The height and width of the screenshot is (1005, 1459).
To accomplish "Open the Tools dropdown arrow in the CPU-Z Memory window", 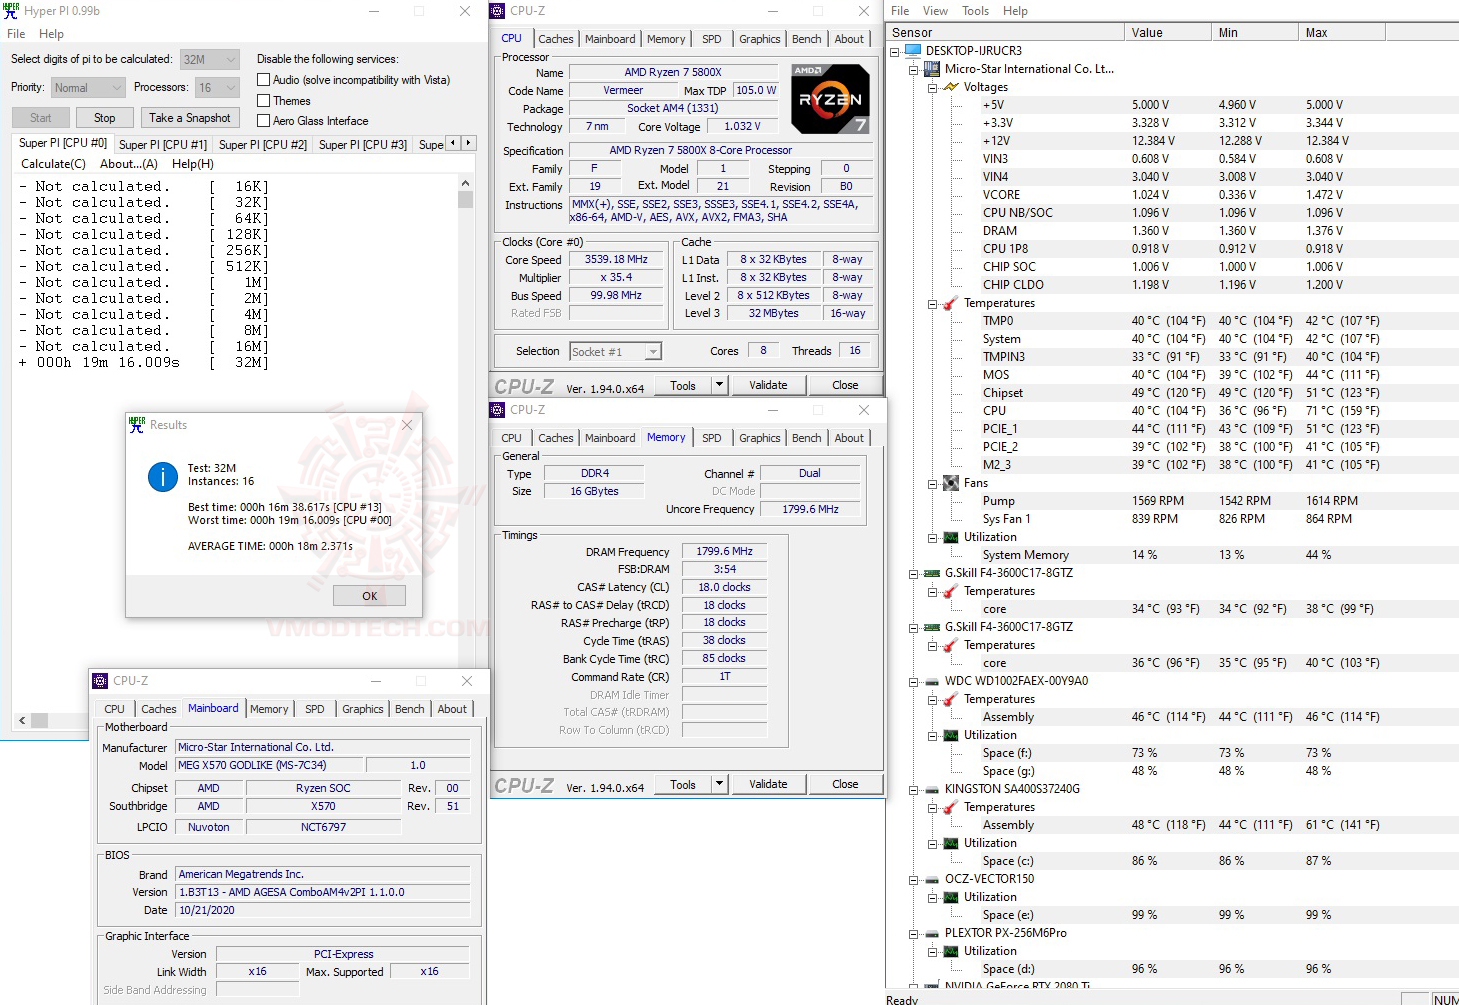I will point(719,784).
